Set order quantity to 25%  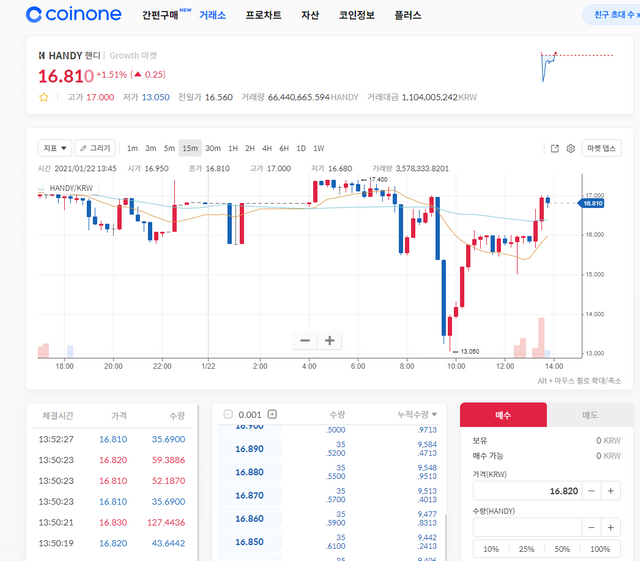coord(527,549)
